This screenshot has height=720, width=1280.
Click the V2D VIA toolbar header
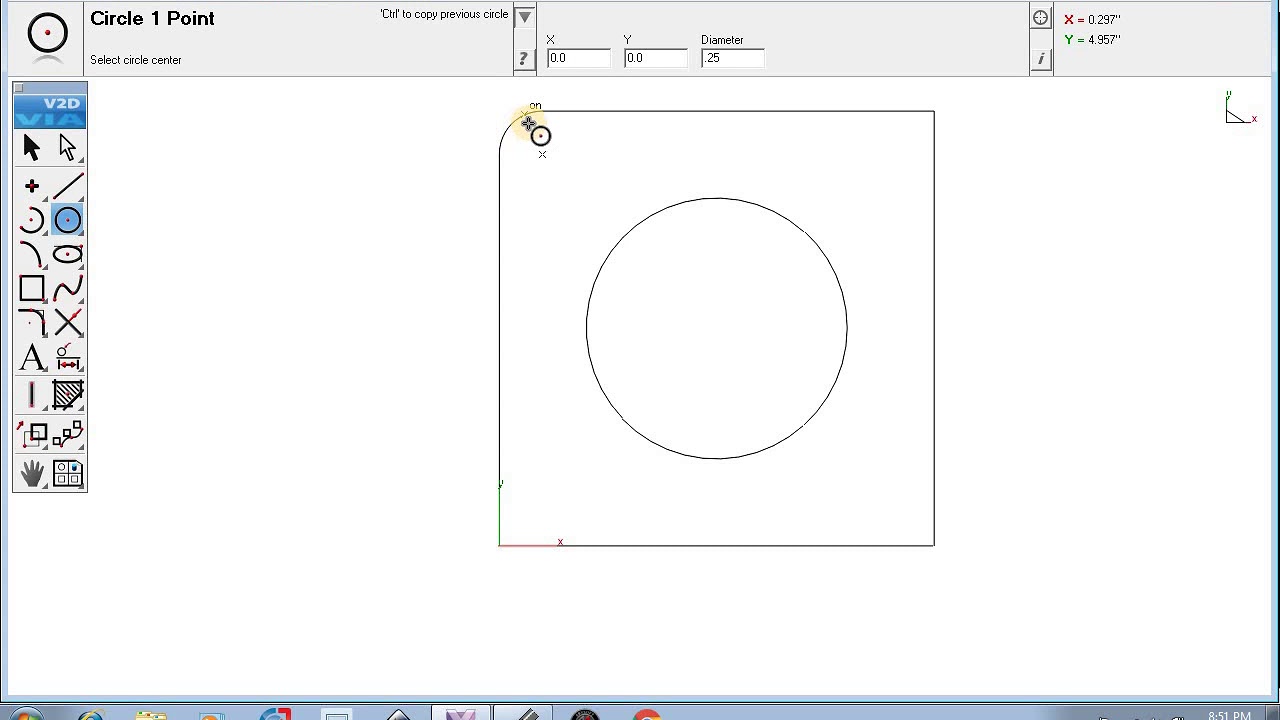(50, 112)
